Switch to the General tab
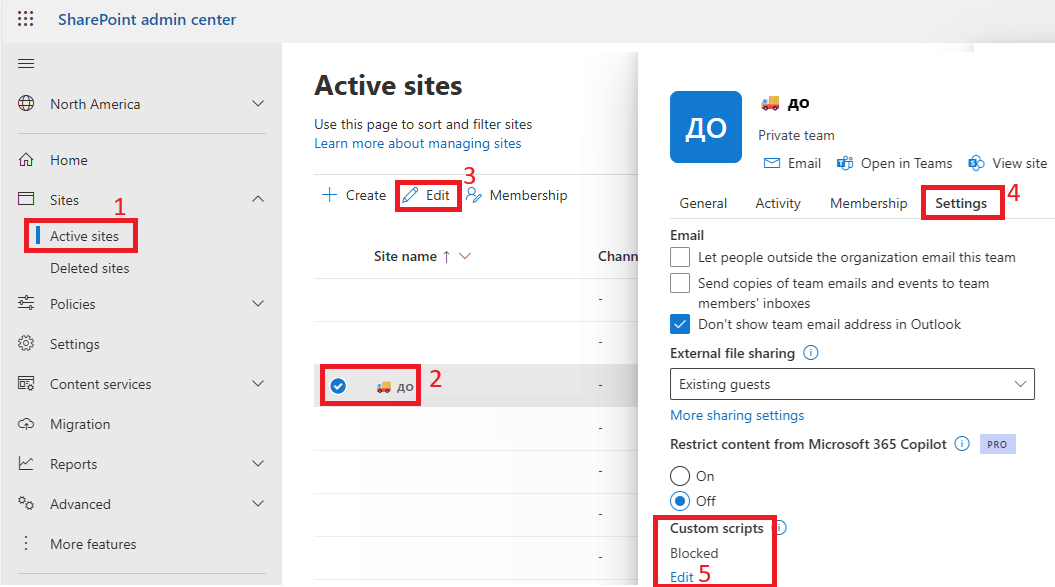This screenshot has width=1055, height=587. tap(703, 203)
